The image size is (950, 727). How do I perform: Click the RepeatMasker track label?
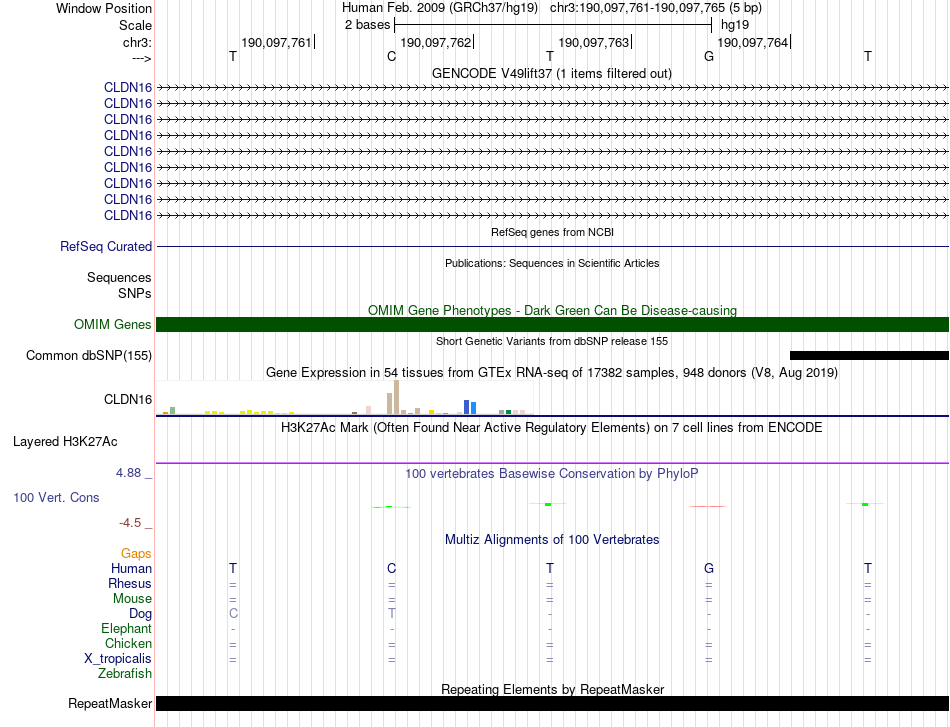click(x=110, y=703)
